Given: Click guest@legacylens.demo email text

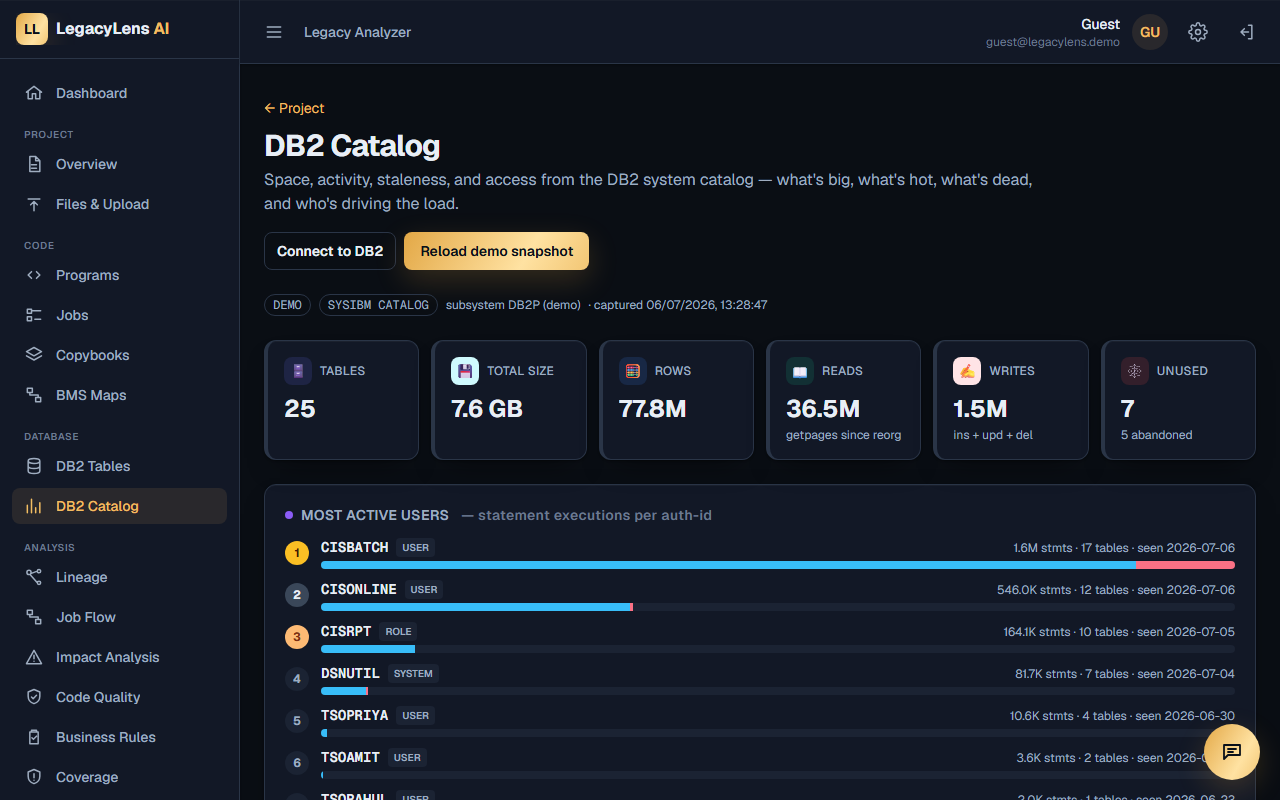Looking at the screenshot, I should (x=1053, y=43).
